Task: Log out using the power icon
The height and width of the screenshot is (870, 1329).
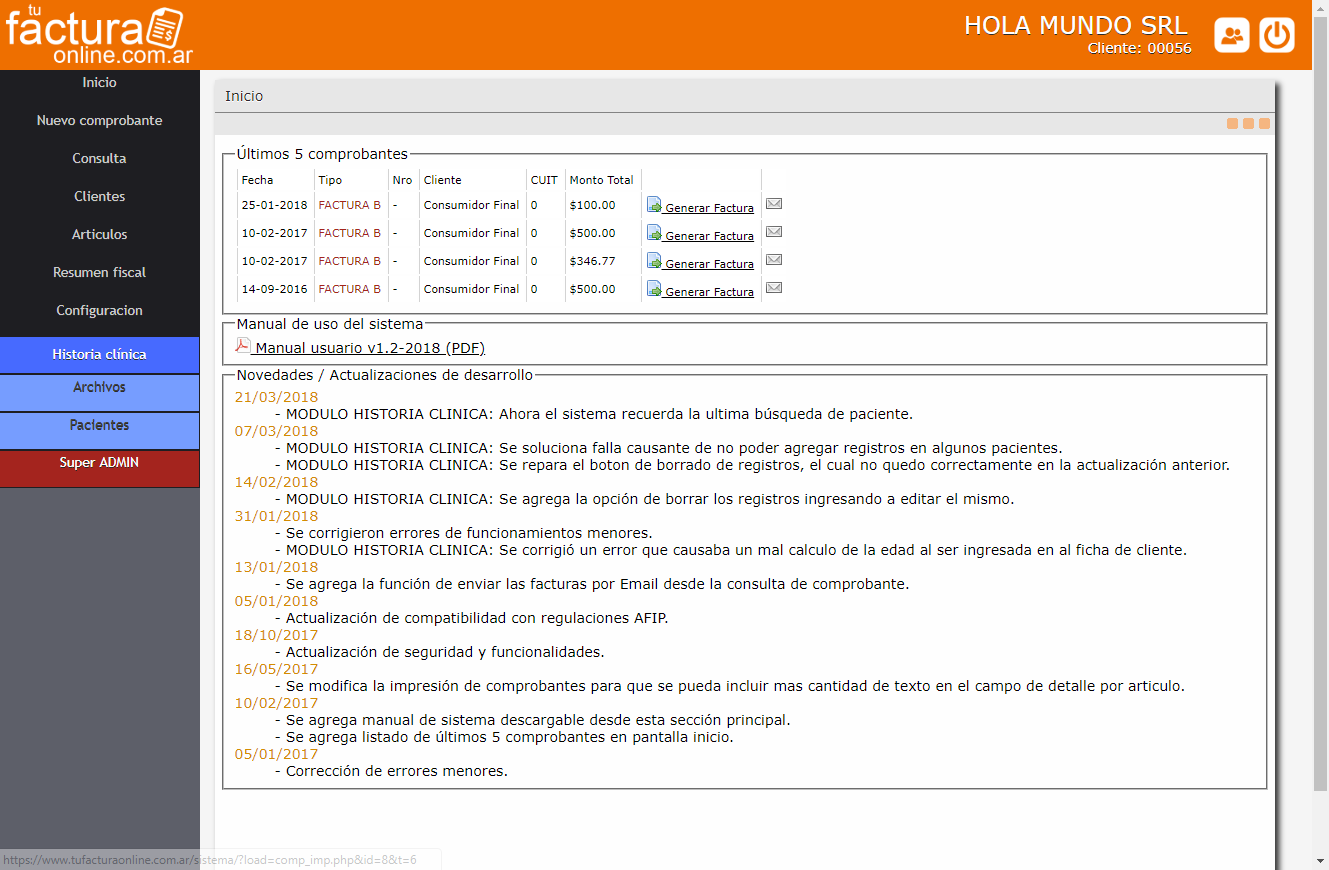Action: (1277, 34)
